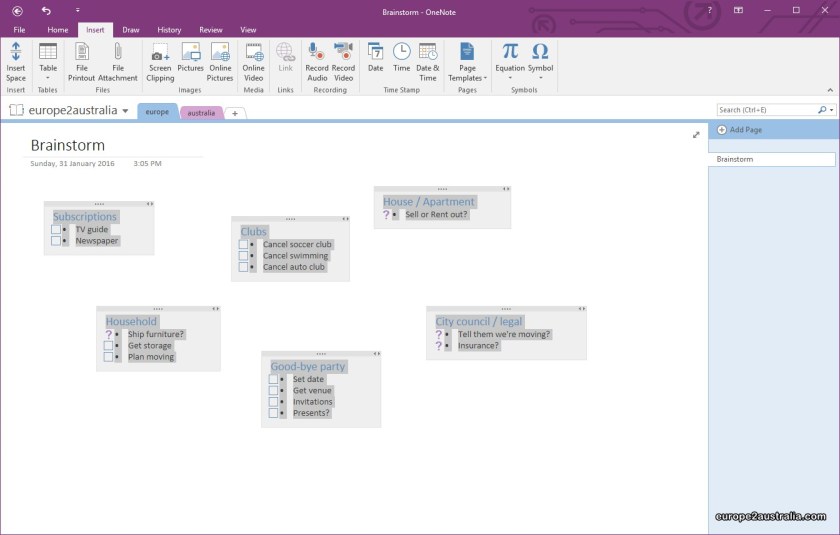Customize Quick Access Toolbar dropdown
The height and width of the screenshot is (535, 840).
tap(78, 11)
